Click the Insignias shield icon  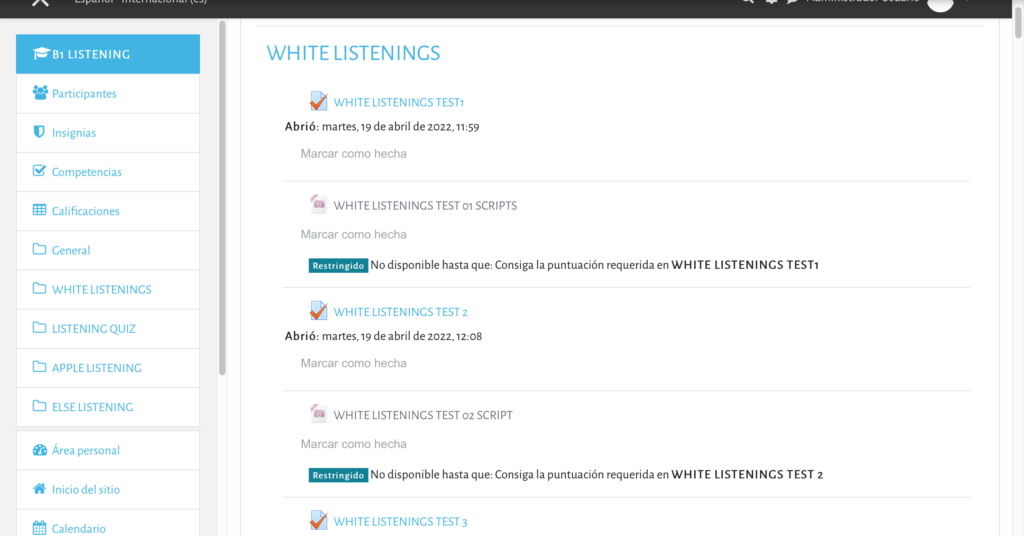40,132
